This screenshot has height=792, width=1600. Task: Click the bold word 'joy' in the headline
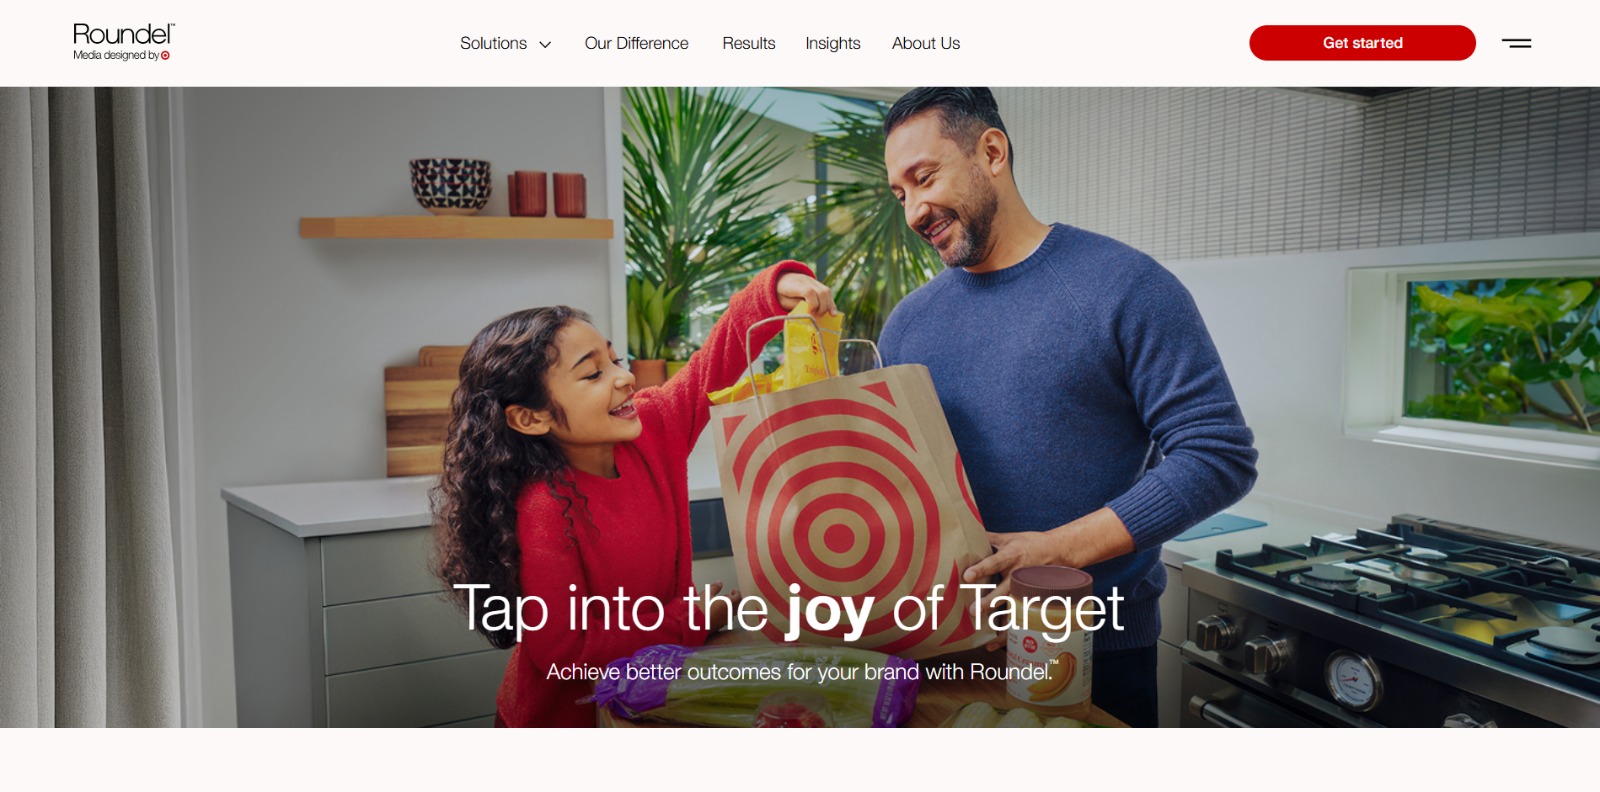click(x=830, y=611)
